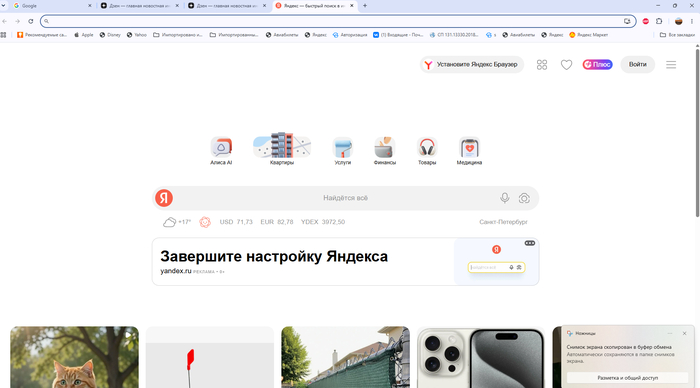Open the iPhone news thumbnail
Viewport: 700px width, 388px height.
(481, 357)
